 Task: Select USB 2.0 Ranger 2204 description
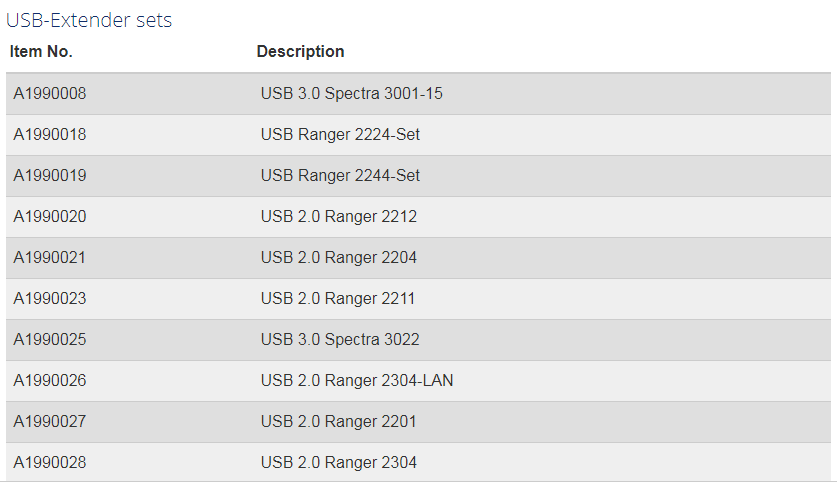(x=338, y=258)
